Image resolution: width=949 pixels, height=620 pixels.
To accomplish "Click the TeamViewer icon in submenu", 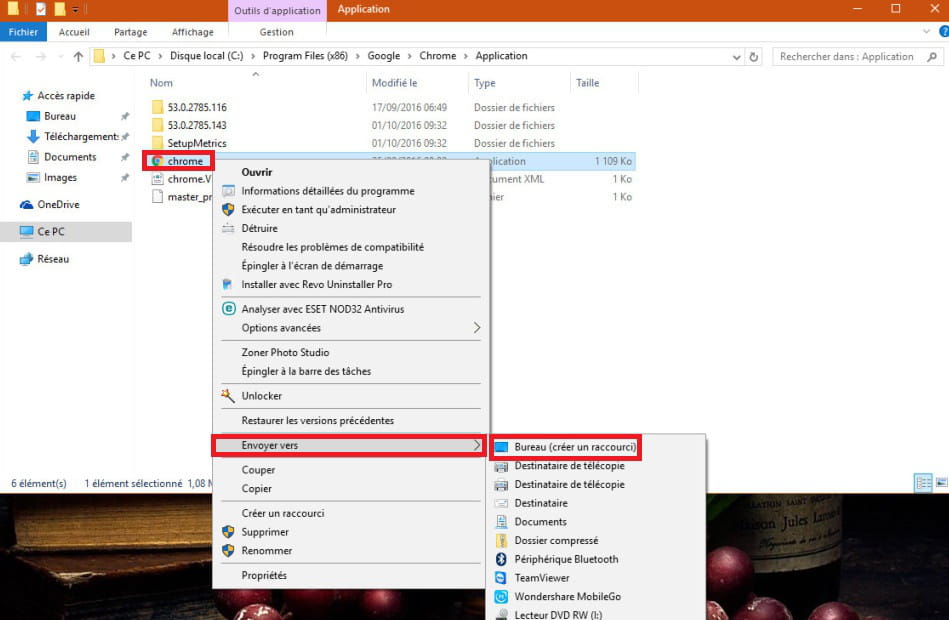I will (x=502, y=578).
